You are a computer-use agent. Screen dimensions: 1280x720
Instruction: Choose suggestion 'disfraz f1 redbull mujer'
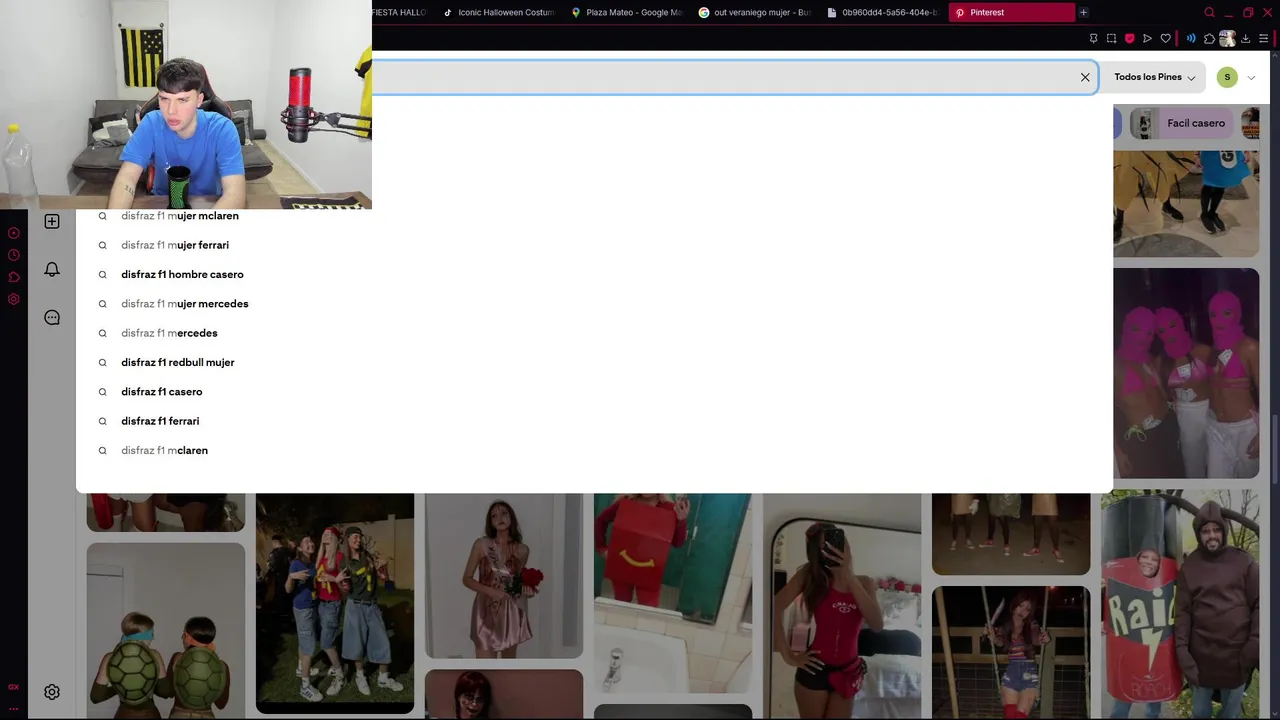(x=178, y=362)
